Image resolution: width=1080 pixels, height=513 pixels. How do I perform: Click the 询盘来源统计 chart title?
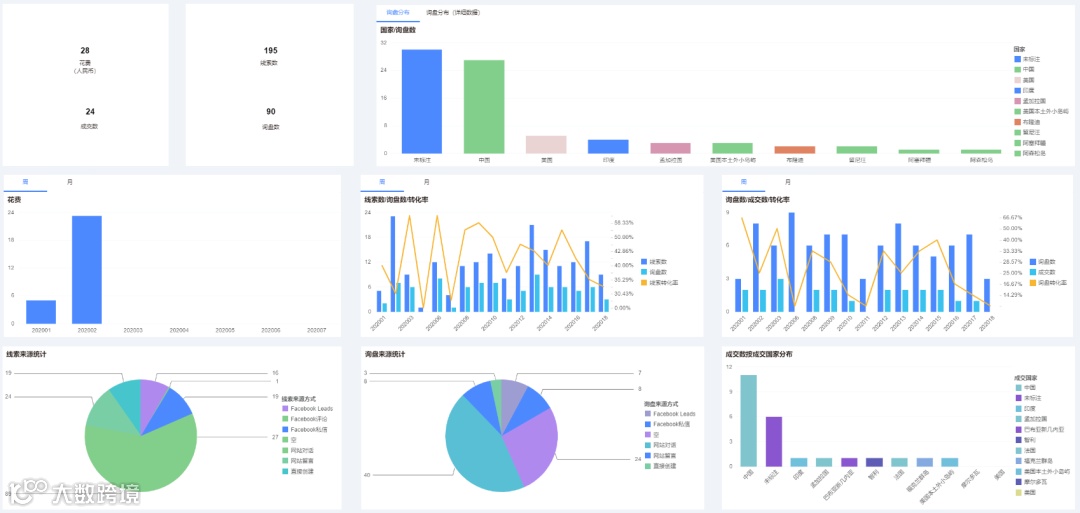click(385, 355)
